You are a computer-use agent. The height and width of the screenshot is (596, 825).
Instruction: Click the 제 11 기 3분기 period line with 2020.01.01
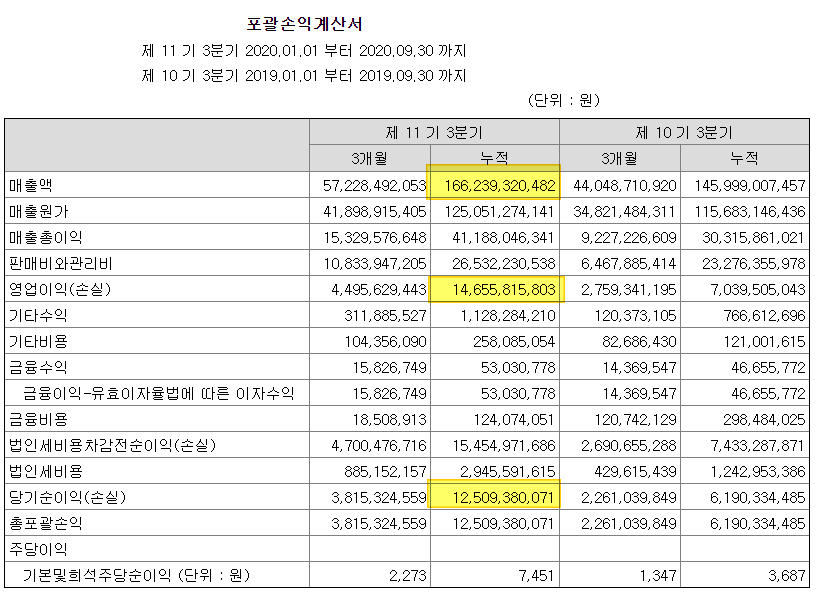[304, 51]
